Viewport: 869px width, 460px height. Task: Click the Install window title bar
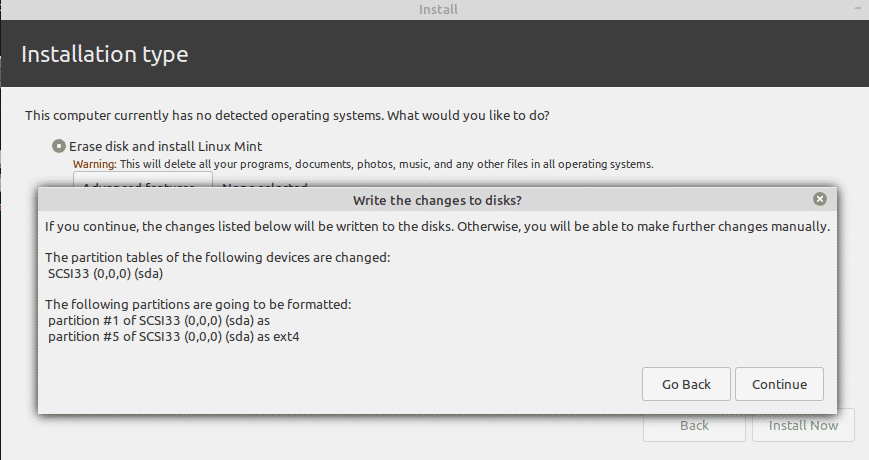(x=434, y=10)
